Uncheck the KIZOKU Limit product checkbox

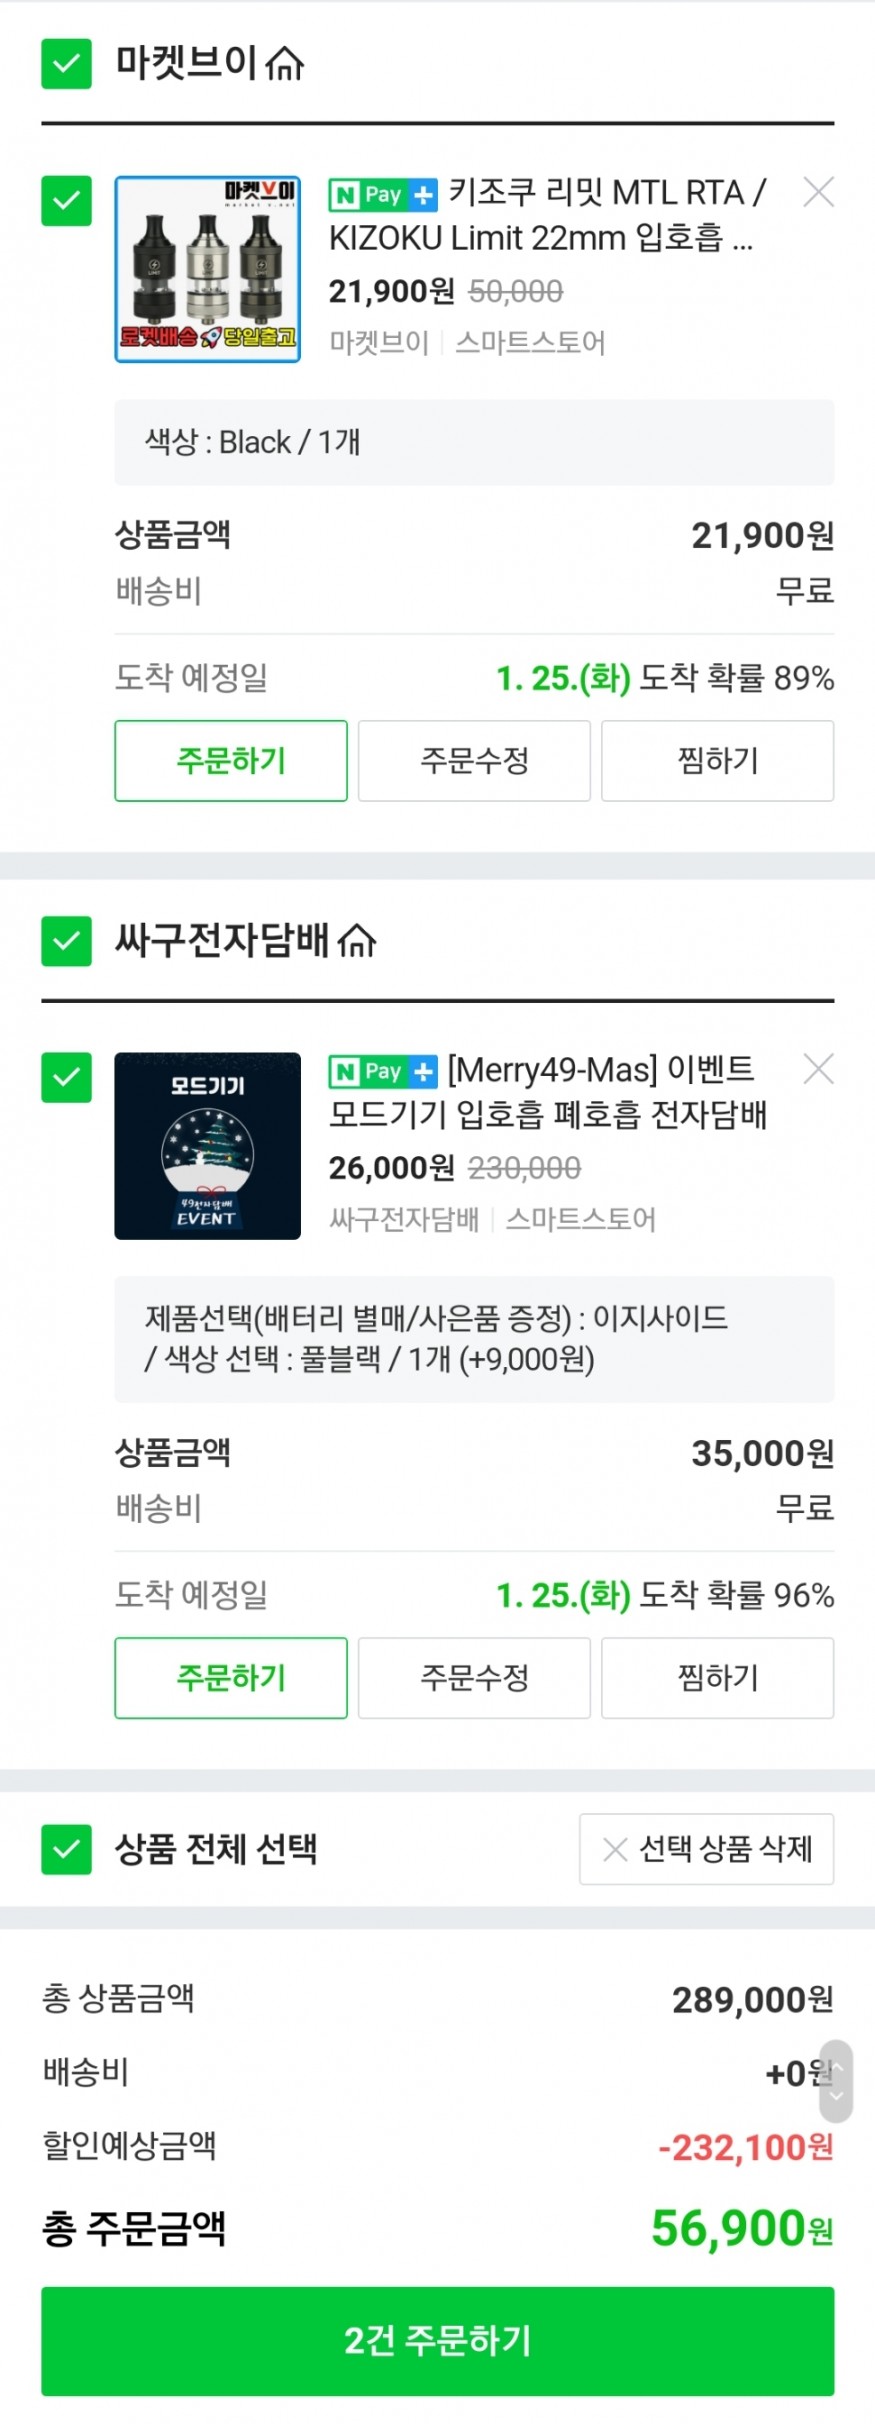coord(66,201)
